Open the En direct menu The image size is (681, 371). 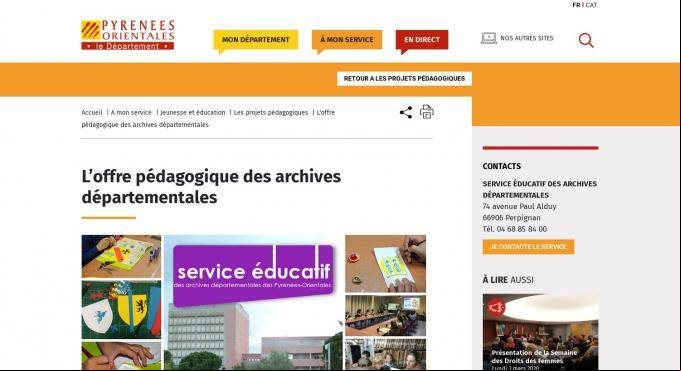tap(422, 40)
